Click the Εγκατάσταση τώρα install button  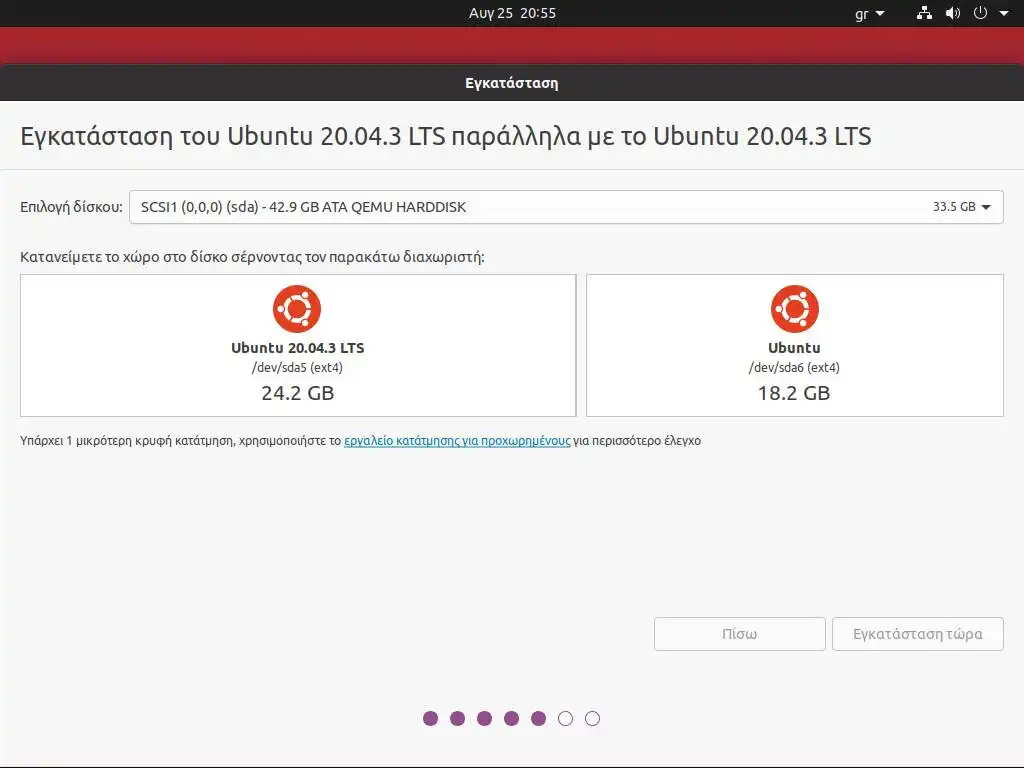pos(918,634)
